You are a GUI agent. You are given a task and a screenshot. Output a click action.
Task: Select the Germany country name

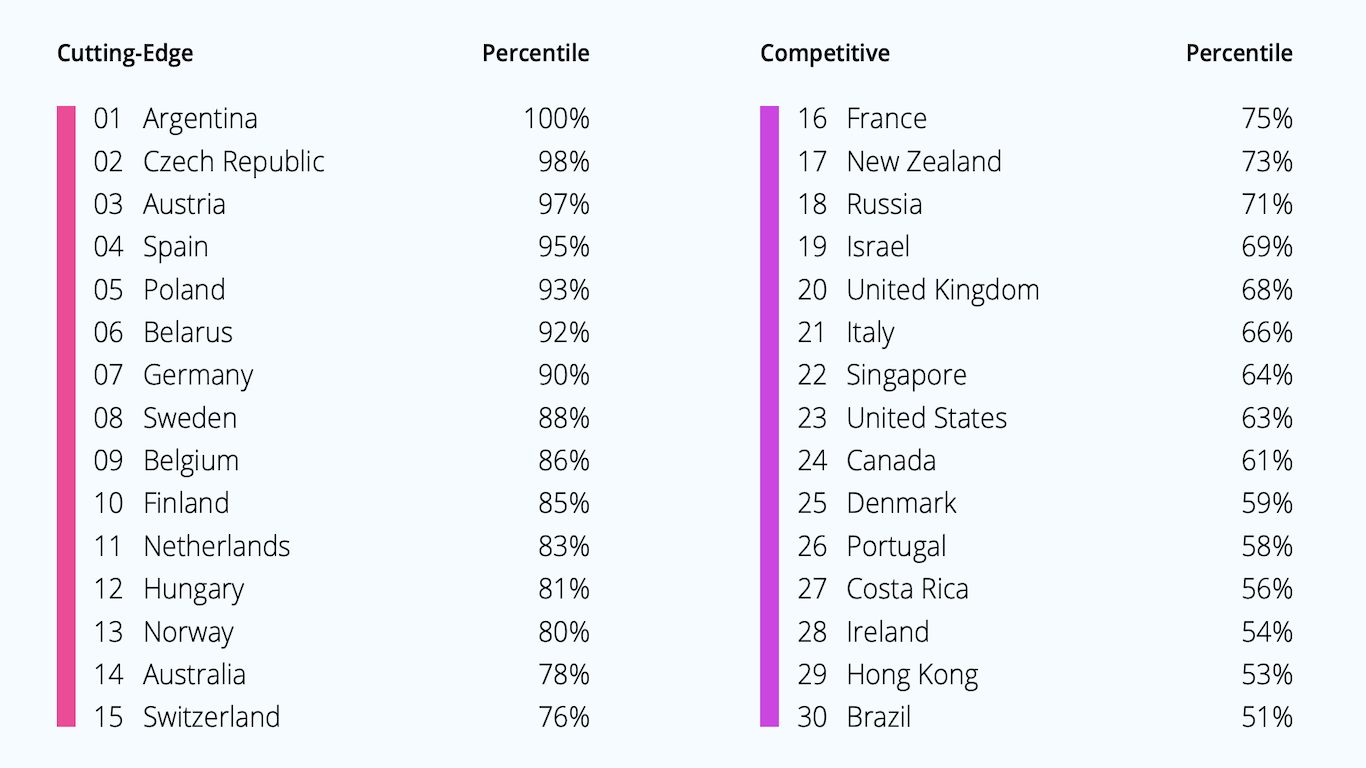[198, 376]
